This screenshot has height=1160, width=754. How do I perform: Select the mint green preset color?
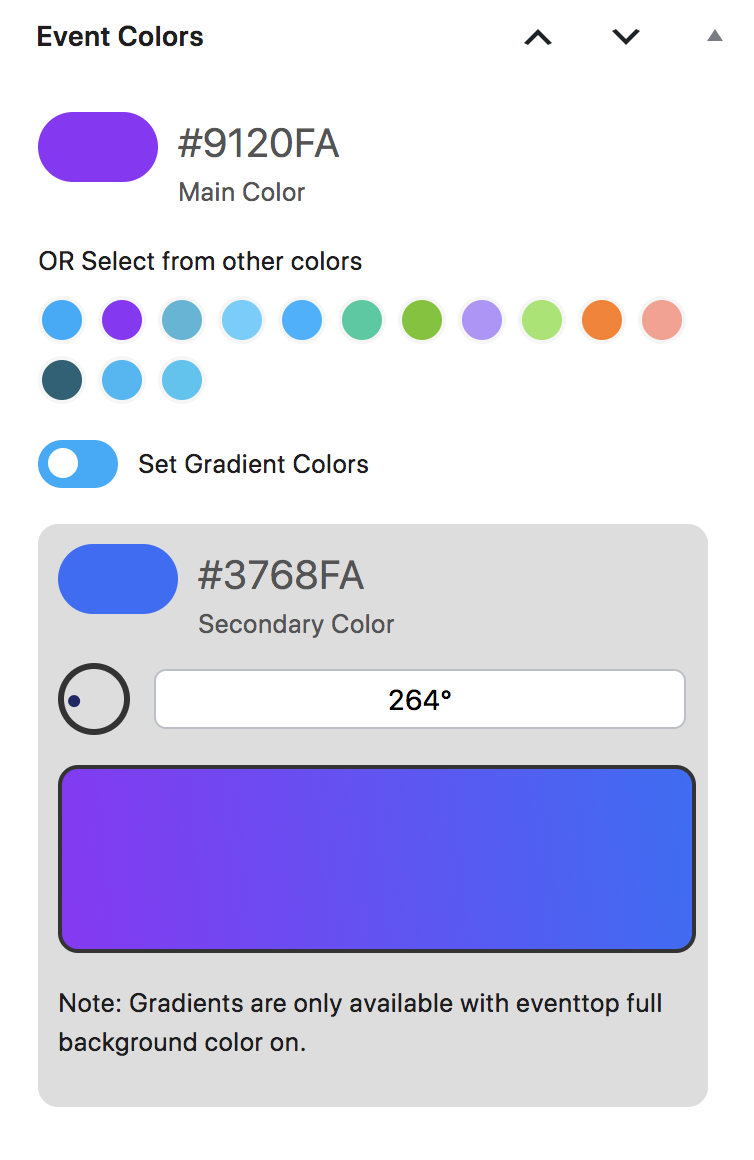coord(362,321)
